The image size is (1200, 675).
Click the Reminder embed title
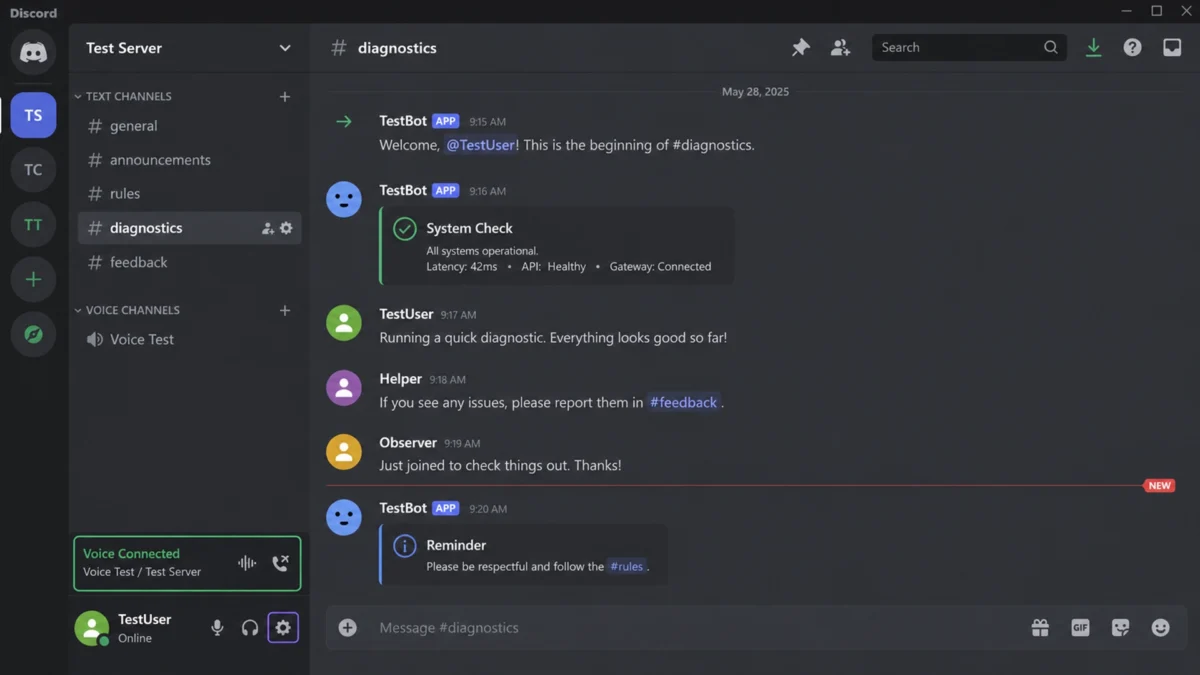pyautogui.click(x=456, y=545)
